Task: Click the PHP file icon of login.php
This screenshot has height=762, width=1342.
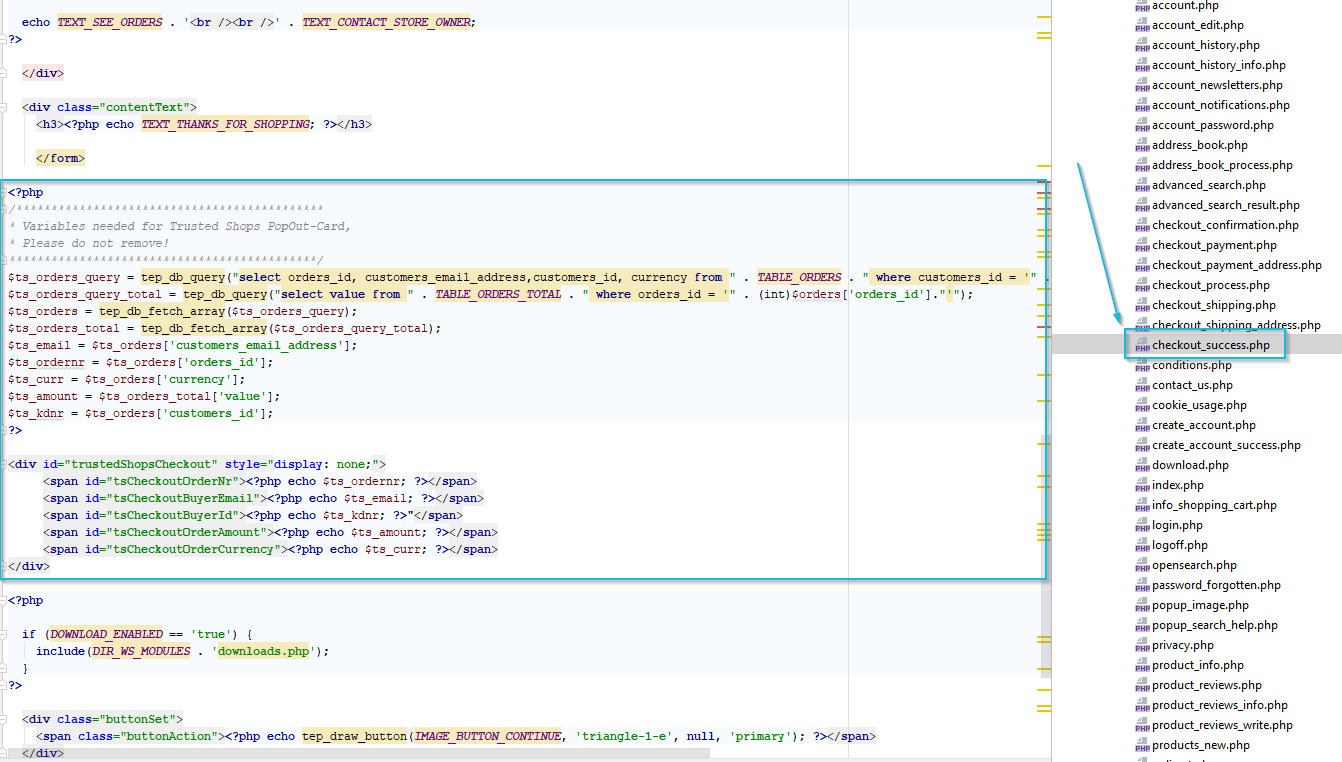Action: [1142, 526]
